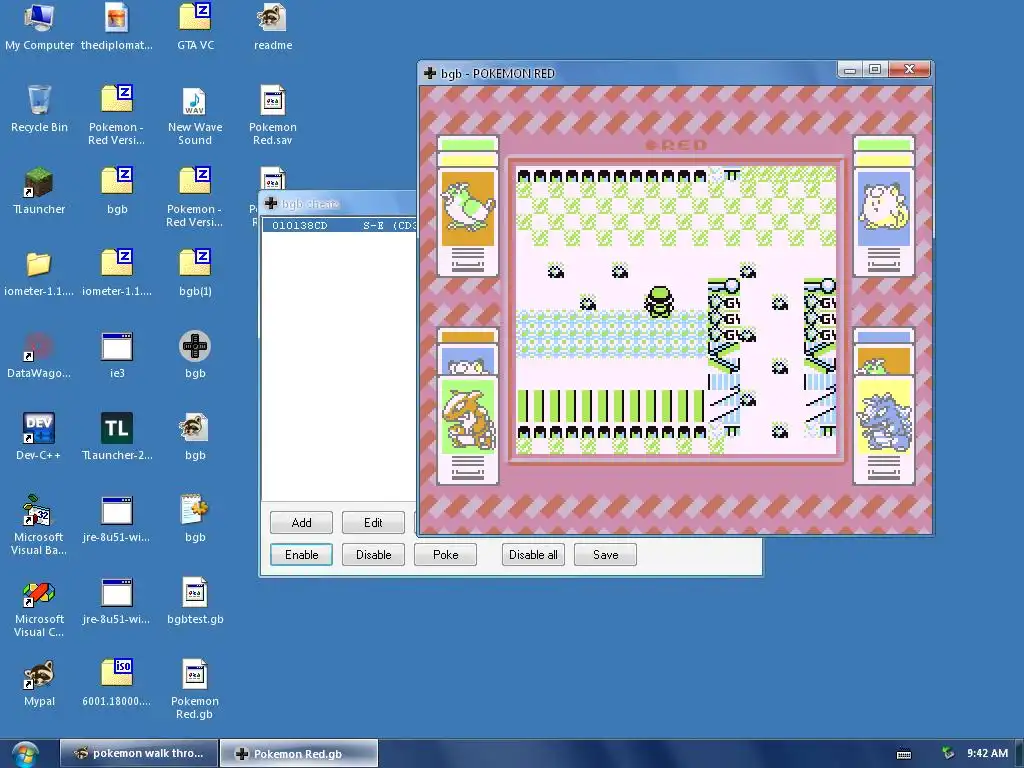Open the Windows Start orb
Screen dimensions: 1024x768
[x=25, y=753]
